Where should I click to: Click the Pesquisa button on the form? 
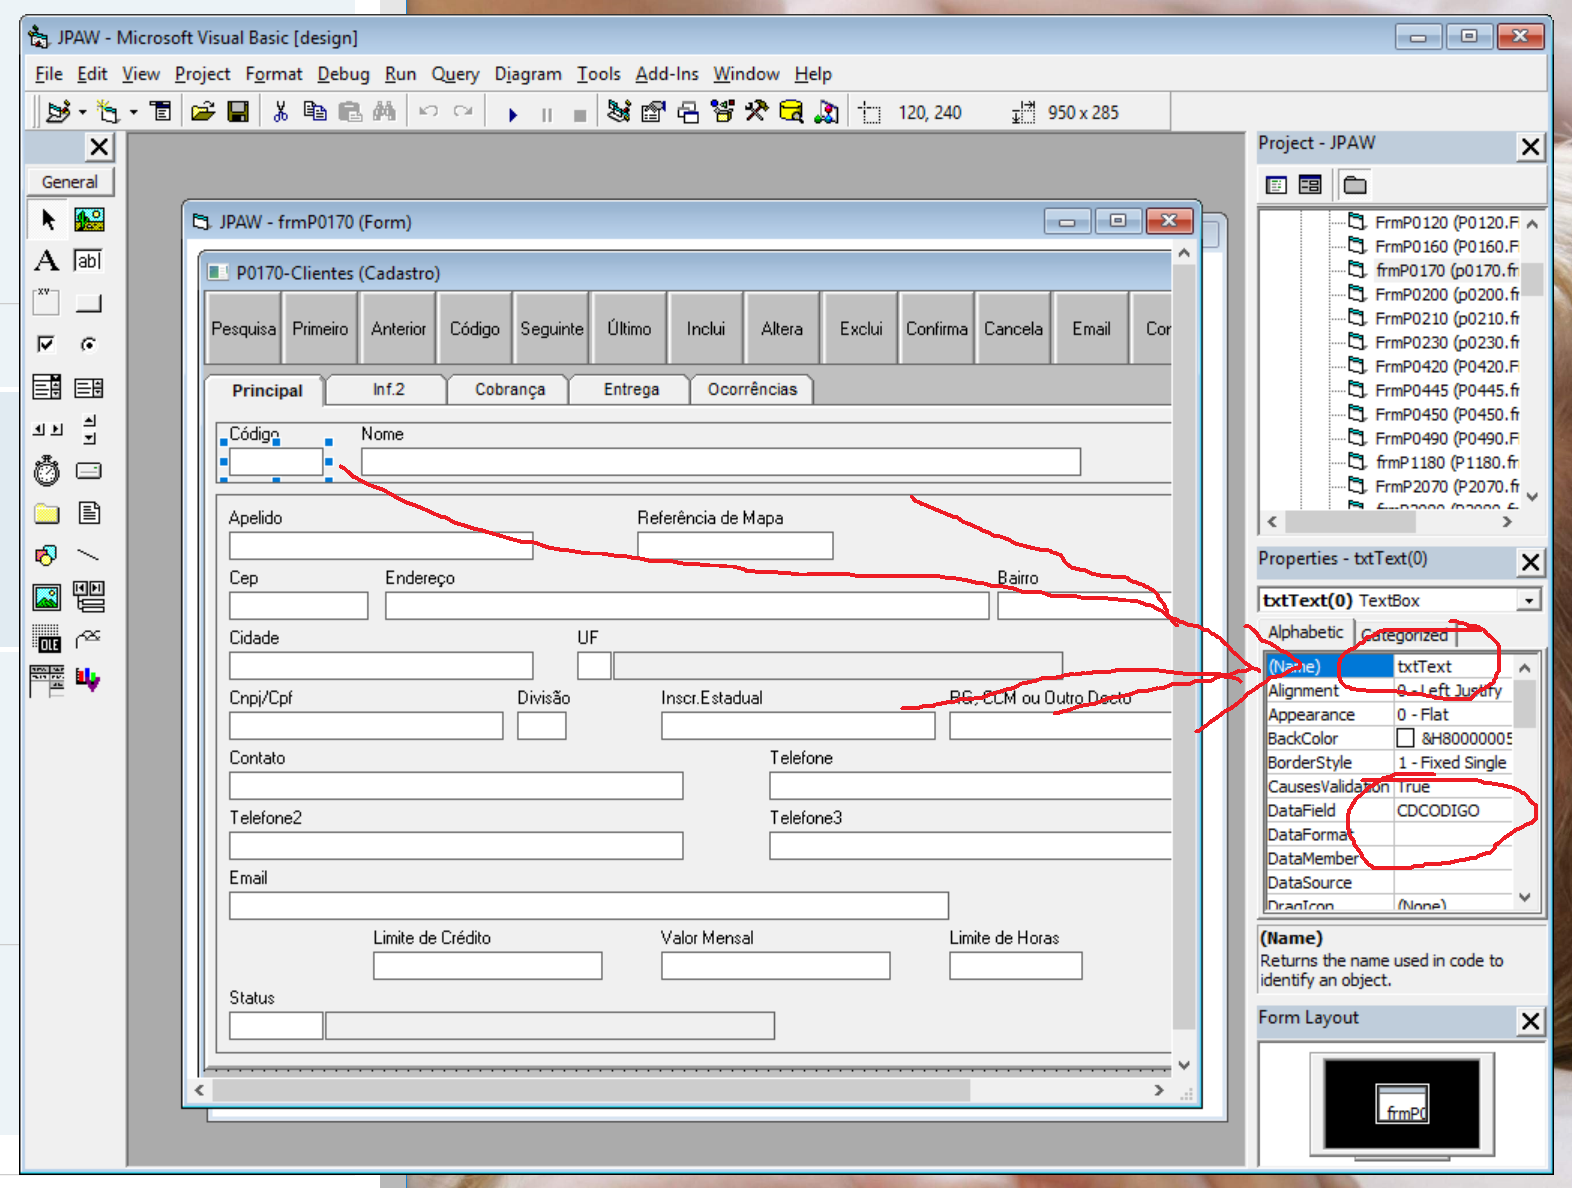point(243,329)
